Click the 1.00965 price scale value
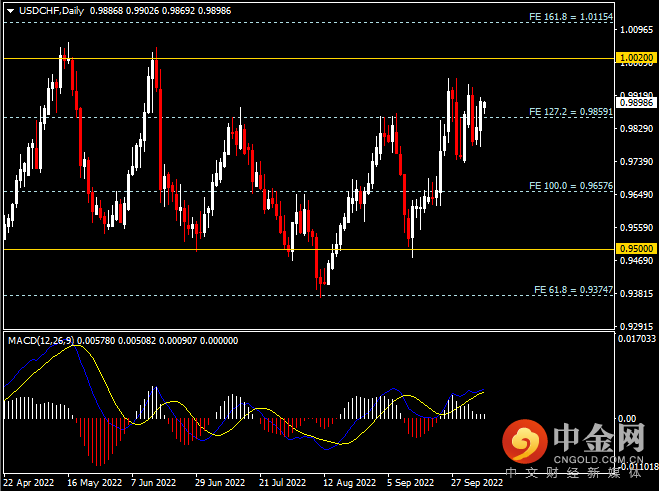 click(637, 29)
